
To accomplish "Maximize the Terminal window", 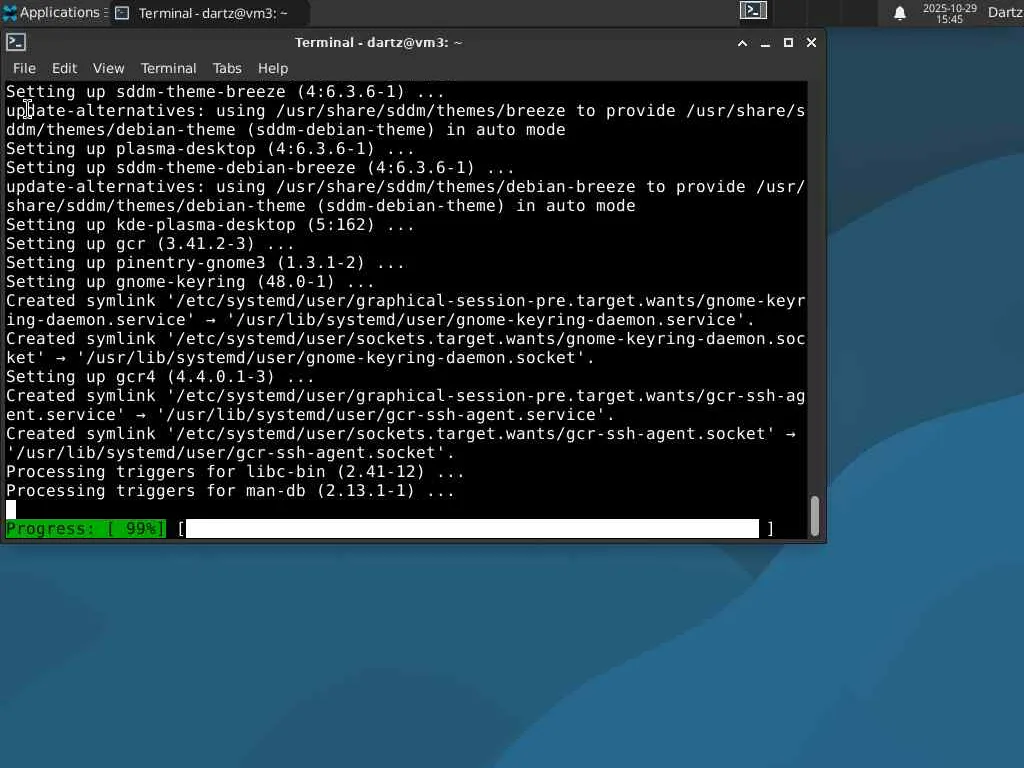I will click(x=788, y=42).
